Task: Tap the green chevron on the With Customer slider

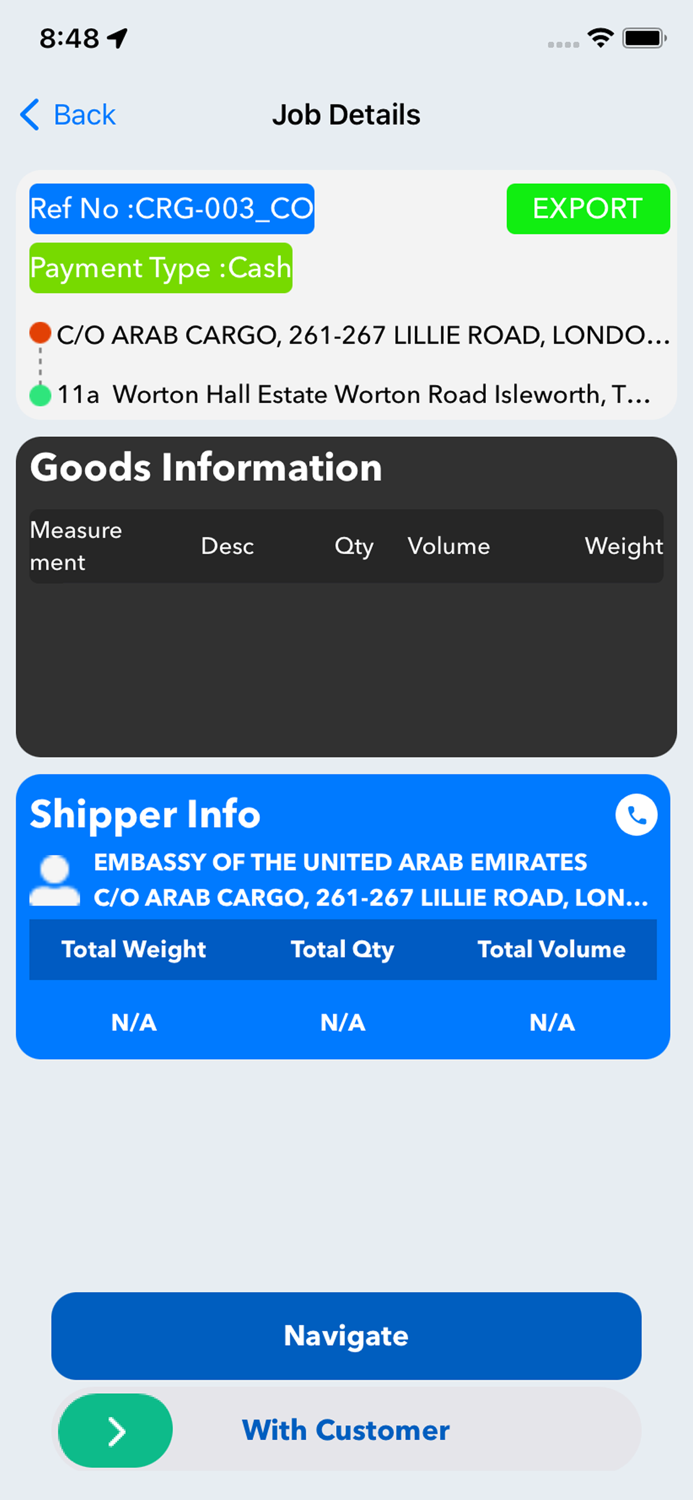Action: (115, 1430)
